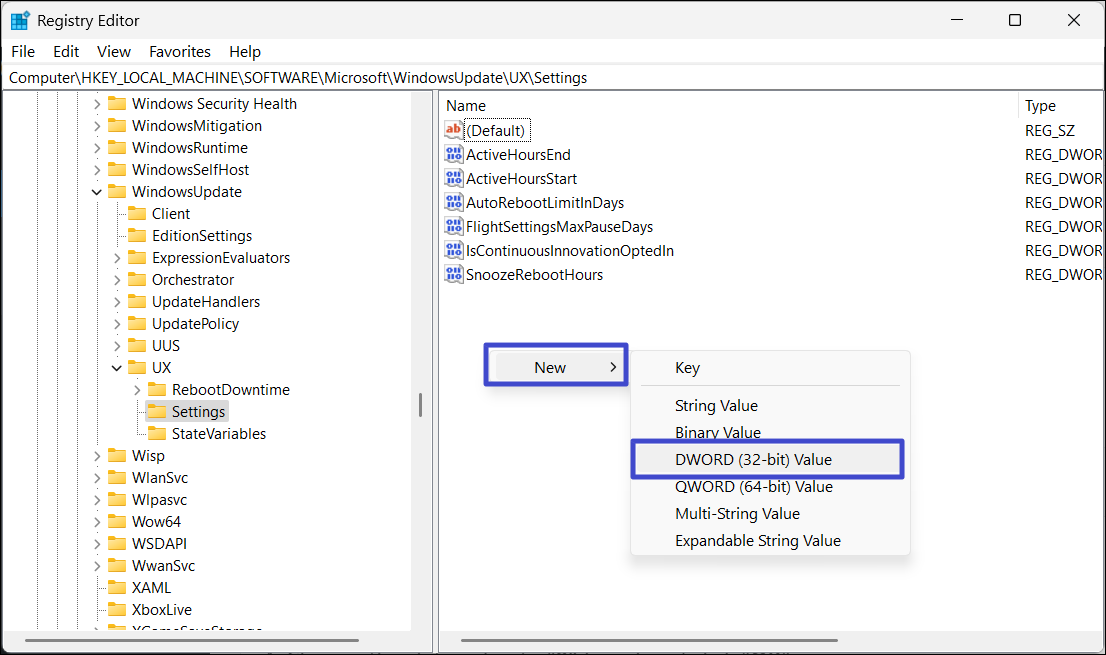Collapse the WindowsUpdate tree node
The width and height of the screenshot is (1106, 655).
click(97, 192)
